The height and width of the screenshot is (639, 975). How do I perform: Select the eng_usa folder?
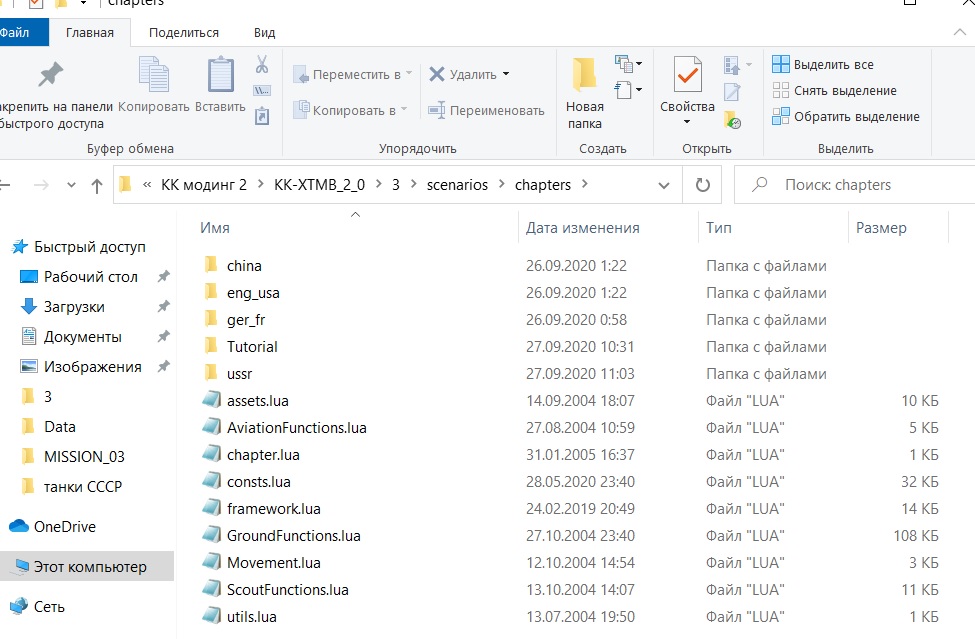pyautogui.click(x=253, y=292)
